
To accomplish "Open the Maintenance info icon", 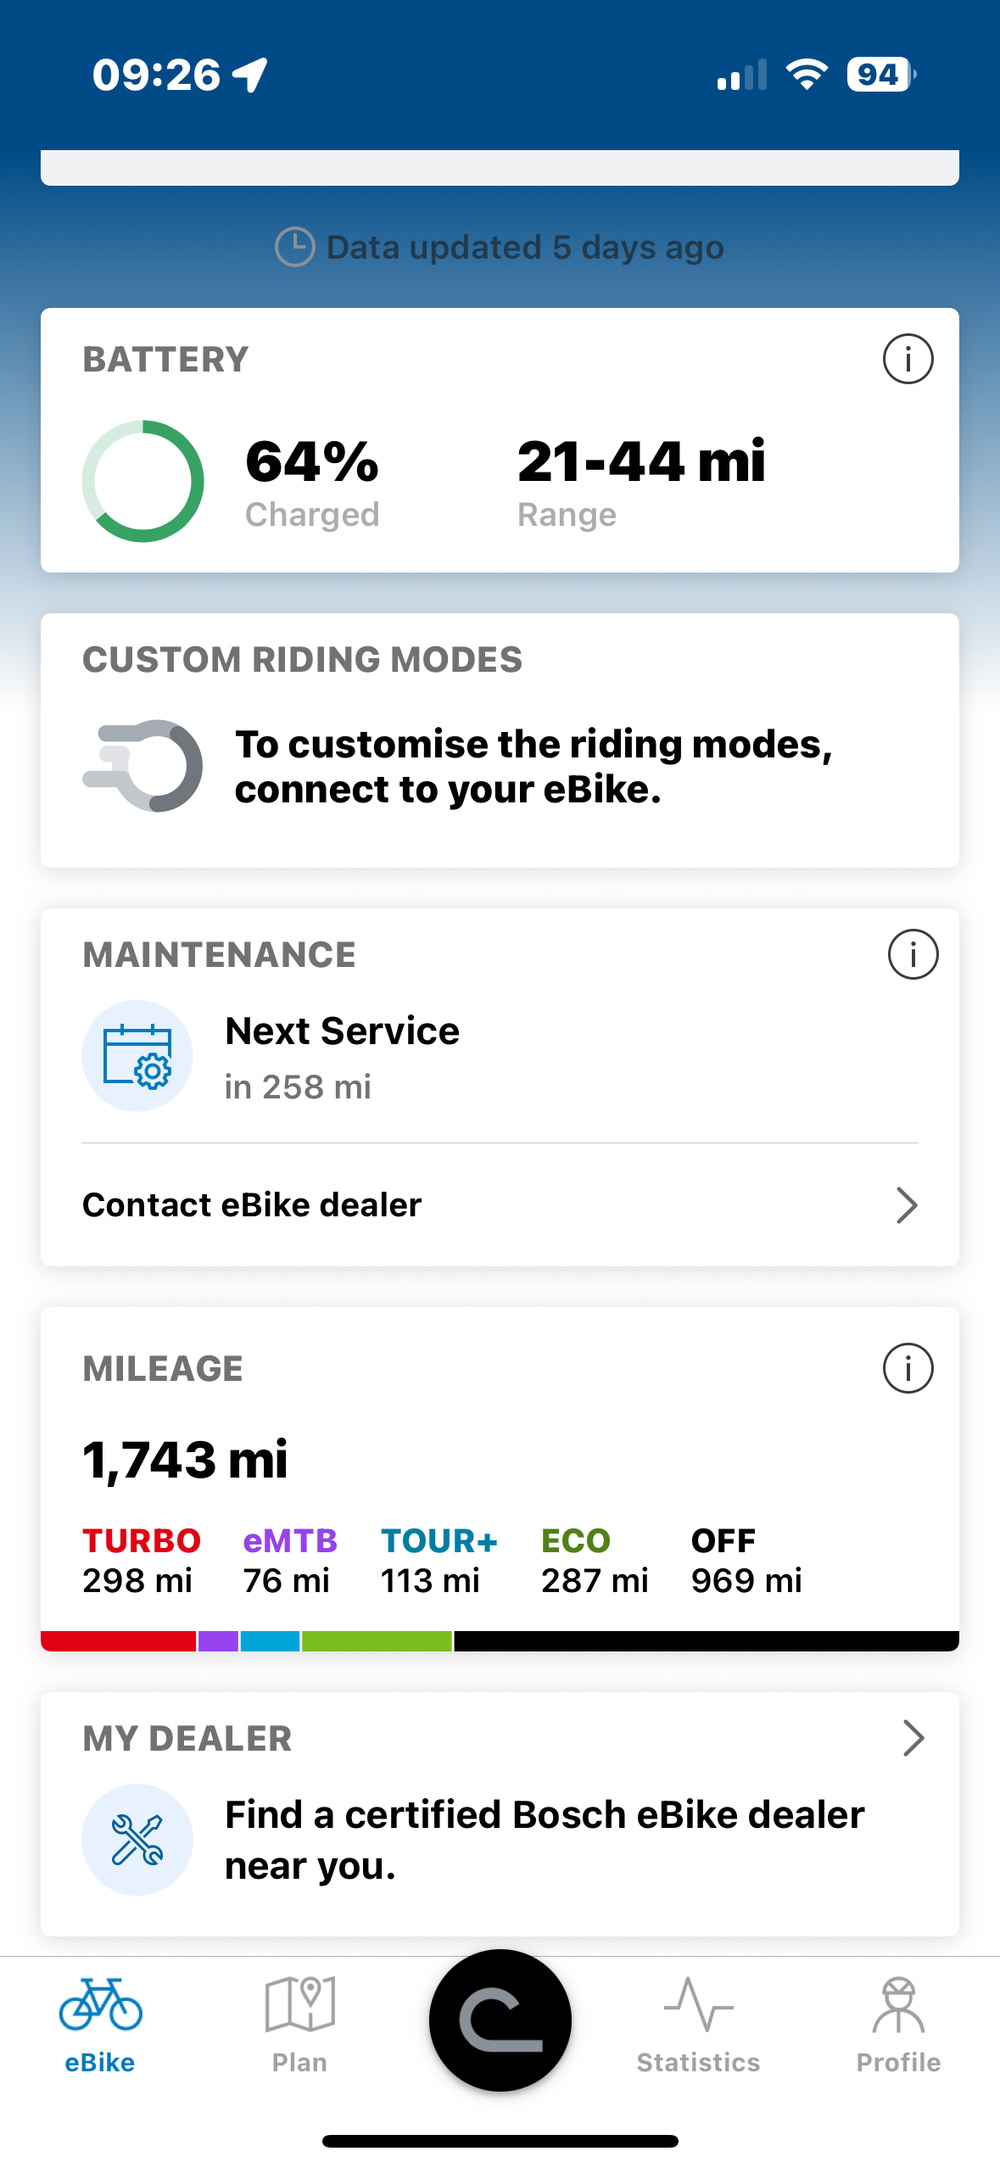I will [x=912, y=955].
